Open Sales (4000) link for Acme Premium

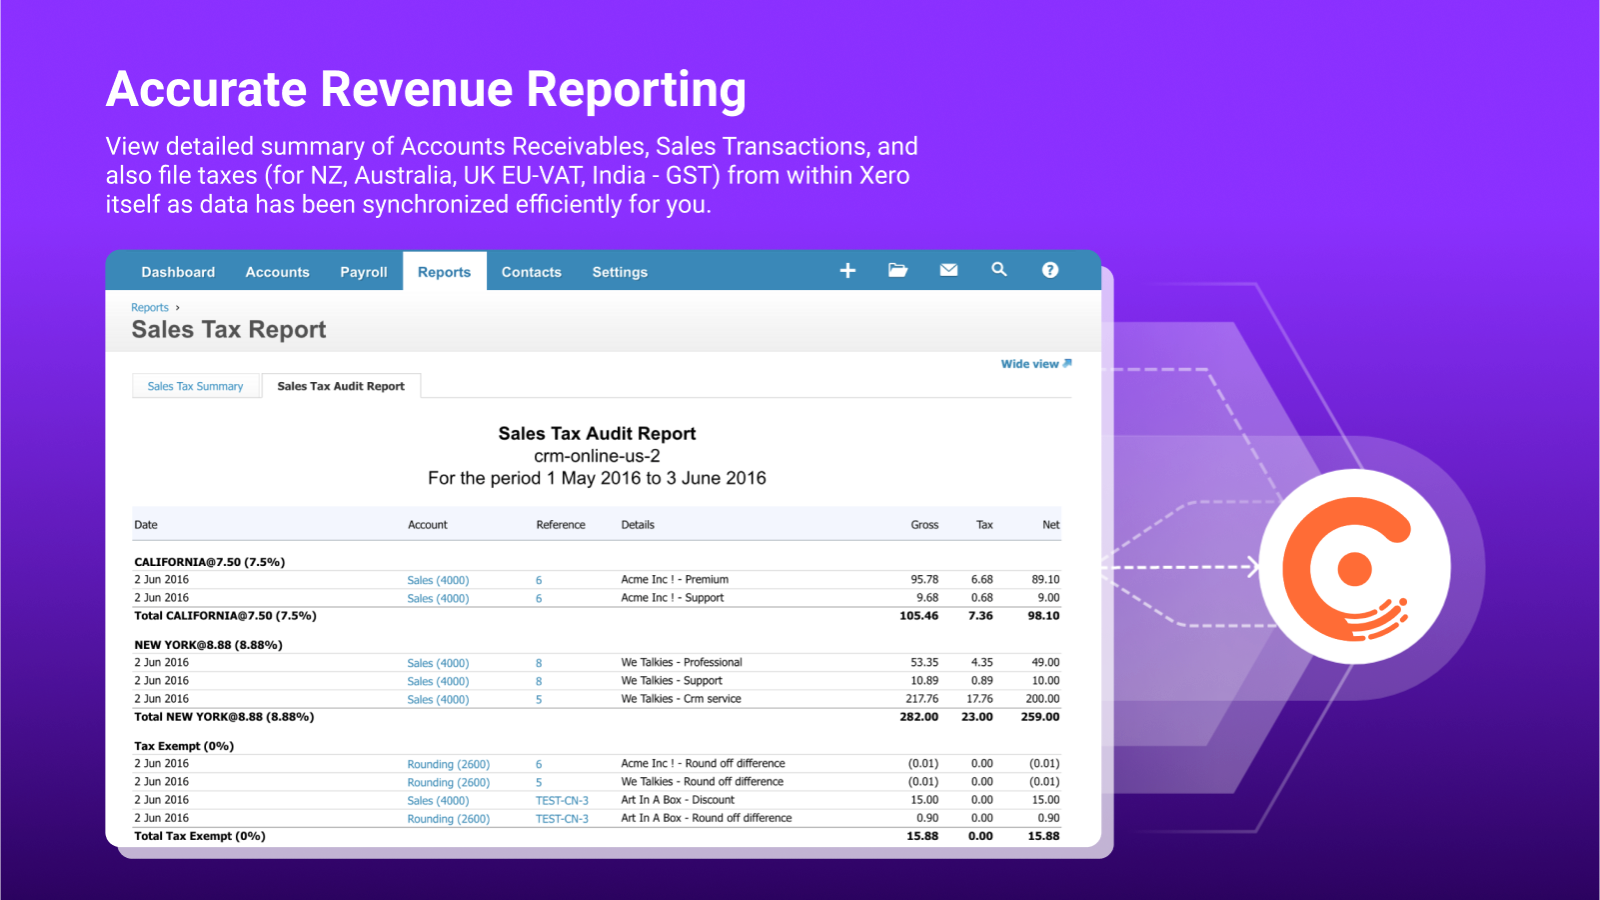pos(438,580)
